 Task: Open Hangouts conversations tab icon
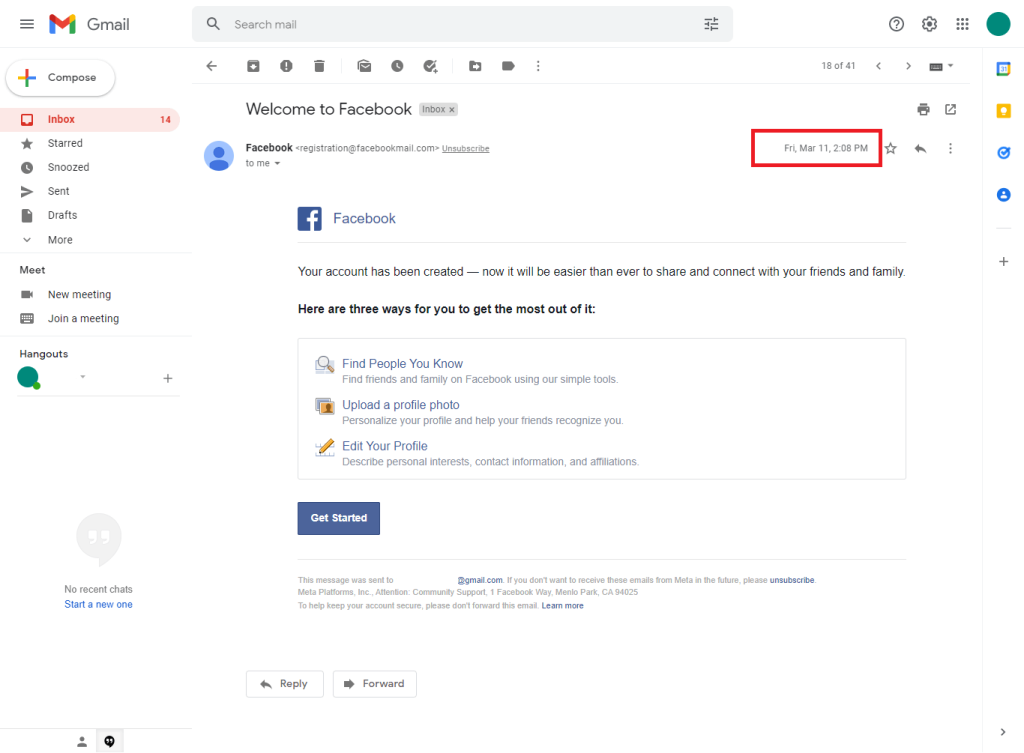click(x=110, y=741)
